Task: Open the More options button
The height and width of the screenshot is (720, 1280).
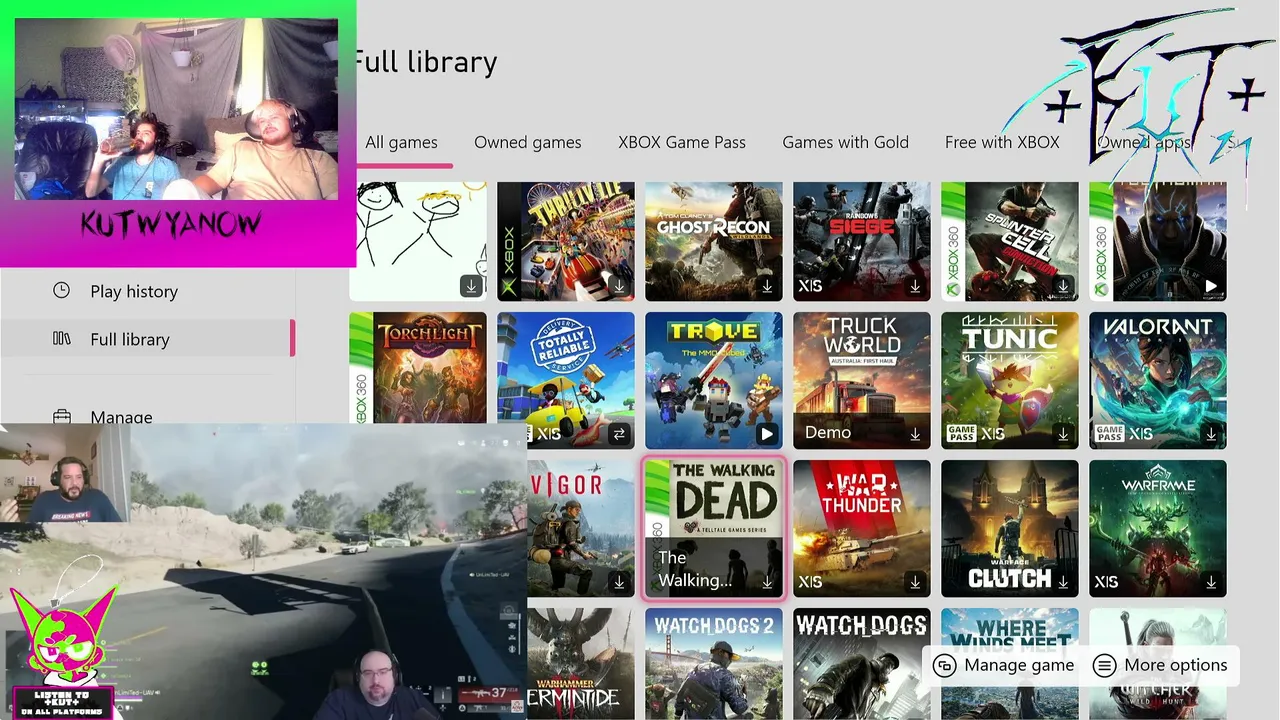Action: (1160, 665)
